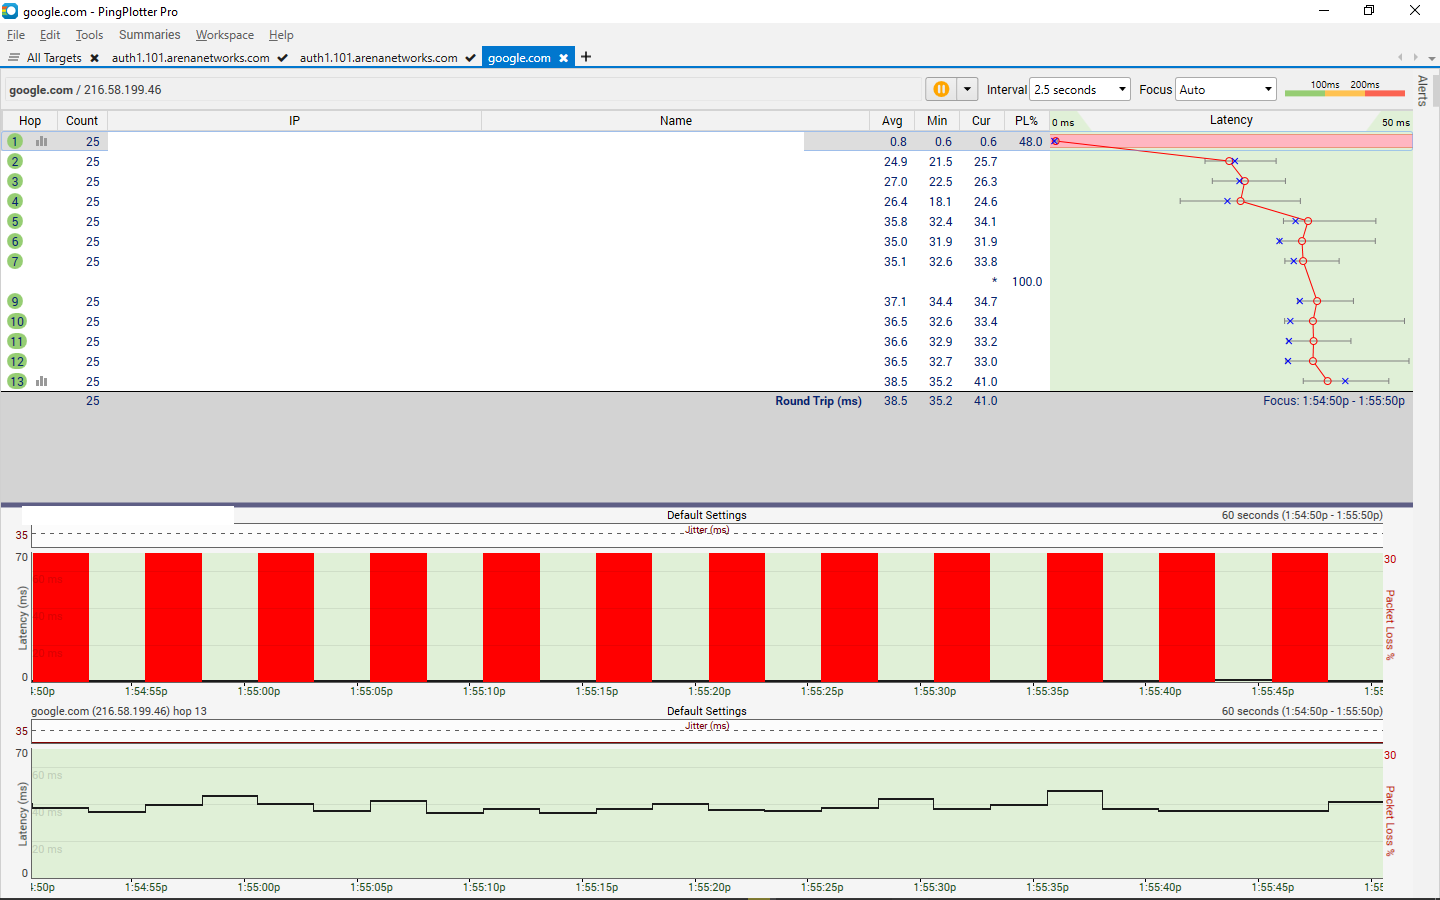Switch to the first auth1.101.arenanetworks.com tab
Screen dimensions: 1440x900
(190, 58)
